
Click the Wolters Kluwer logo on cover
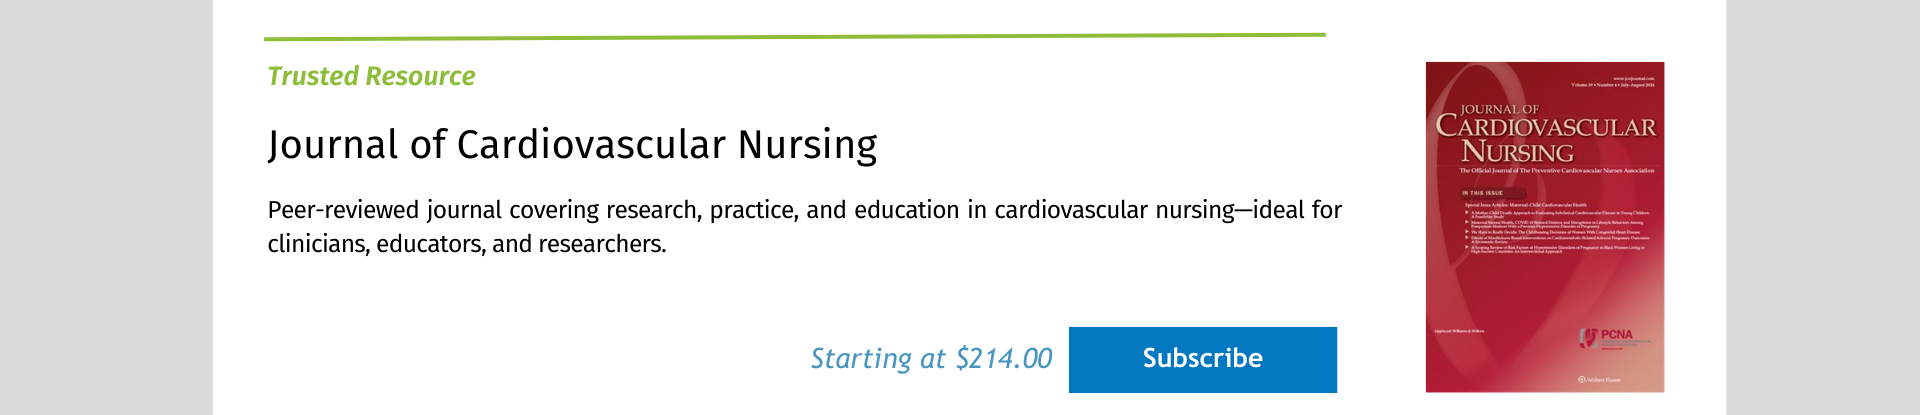click(x=1600, y=380)
